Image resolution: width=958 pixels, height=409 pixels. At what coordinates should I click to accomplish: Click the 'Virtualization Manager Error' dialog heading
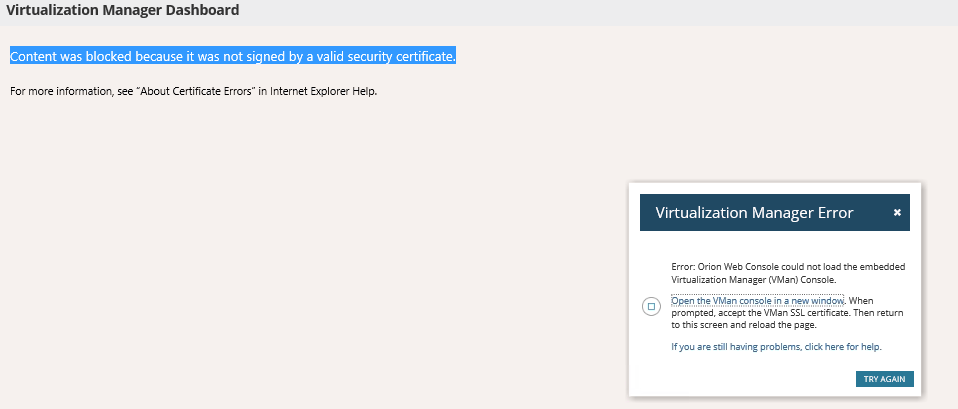coord(755,213)
